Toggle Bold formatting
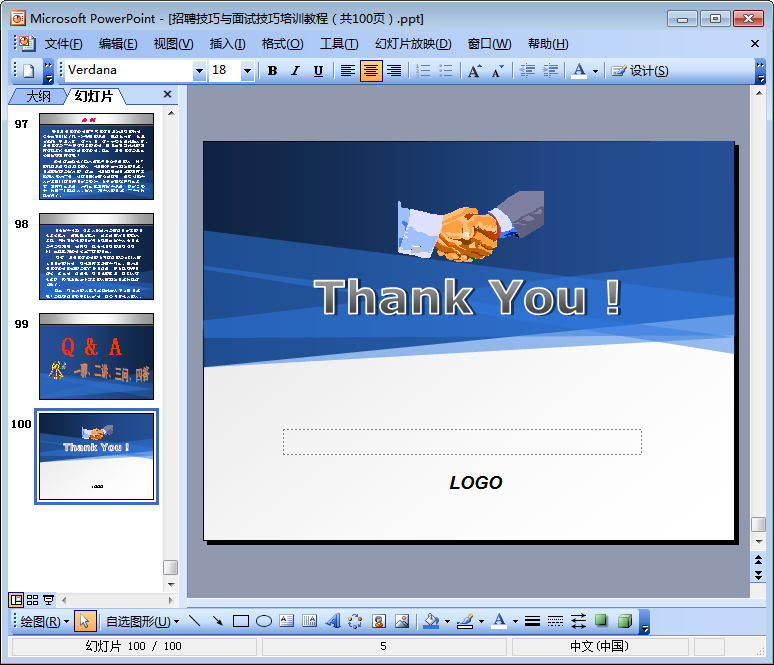 tap(272, 71)
